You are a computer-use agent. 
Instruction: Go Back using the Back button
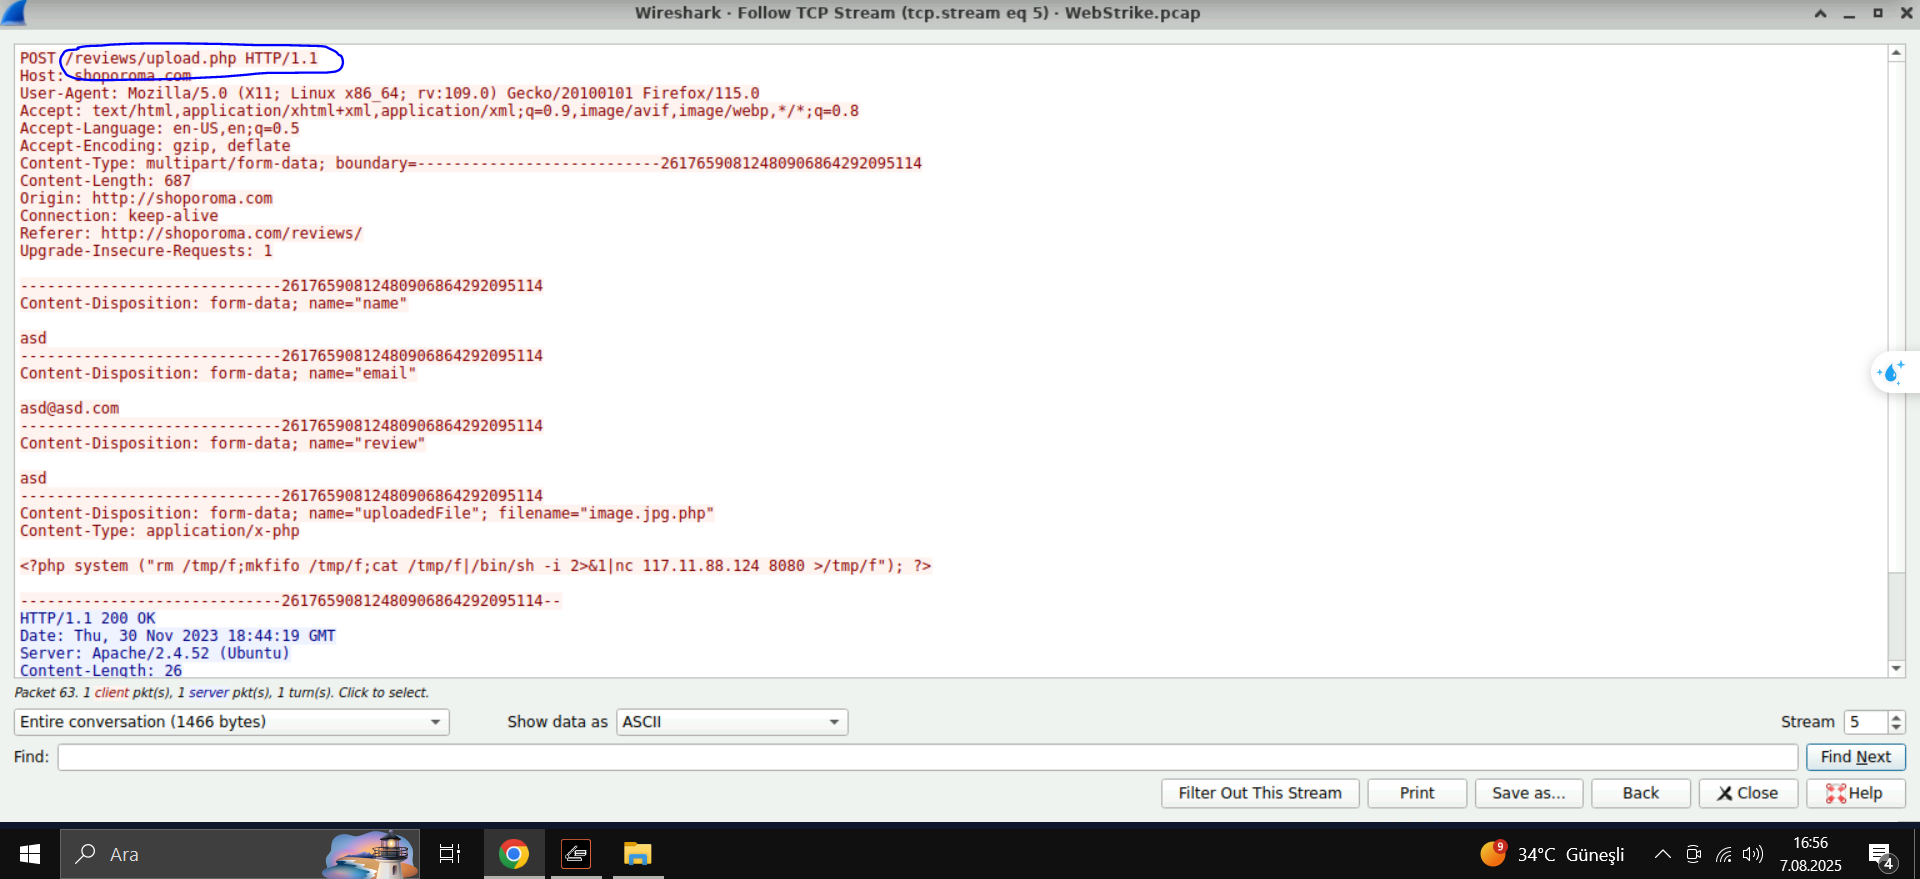click(1641, 793)
